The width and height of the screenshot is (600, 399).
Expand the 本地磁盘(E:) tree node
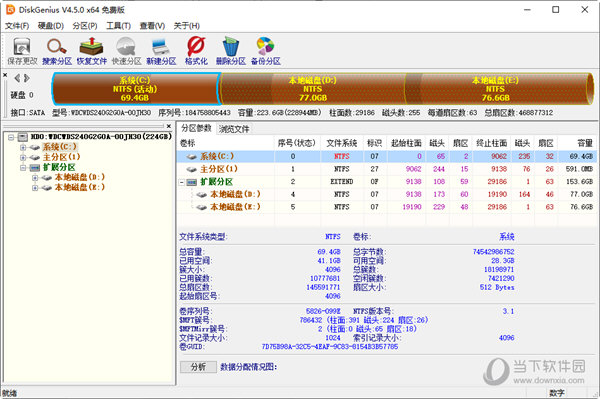35,188
